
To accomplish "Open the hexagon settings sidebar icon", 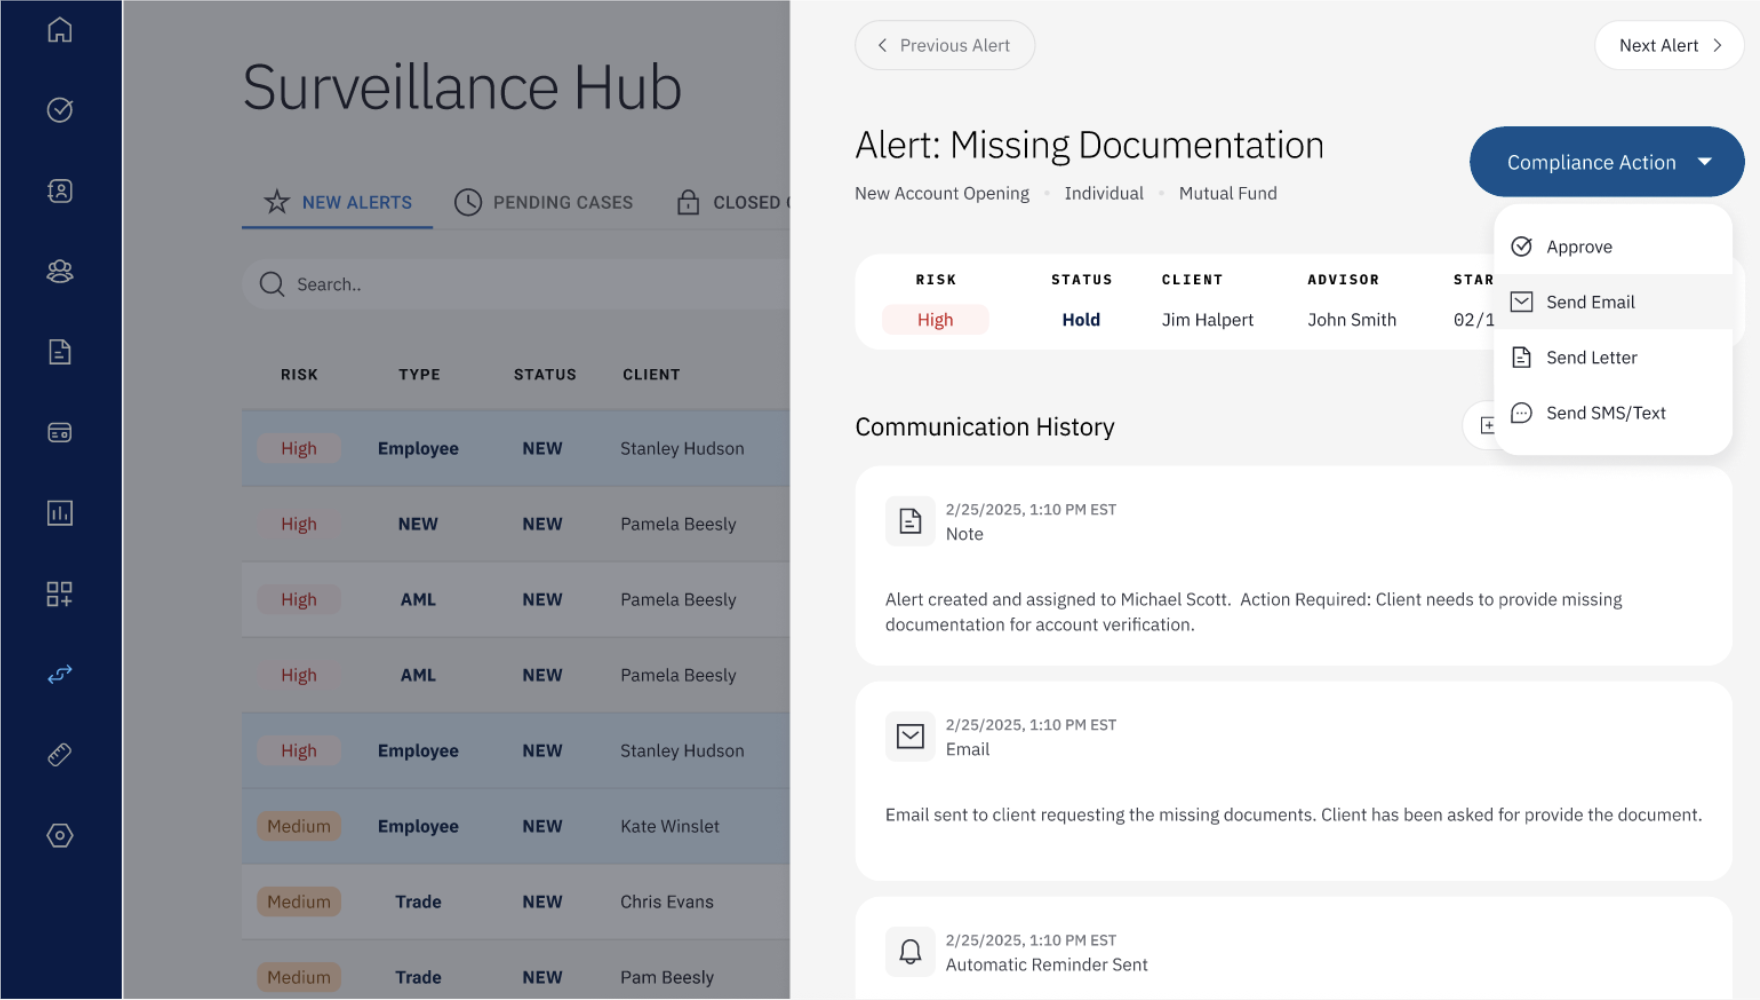I will point(60,835).
